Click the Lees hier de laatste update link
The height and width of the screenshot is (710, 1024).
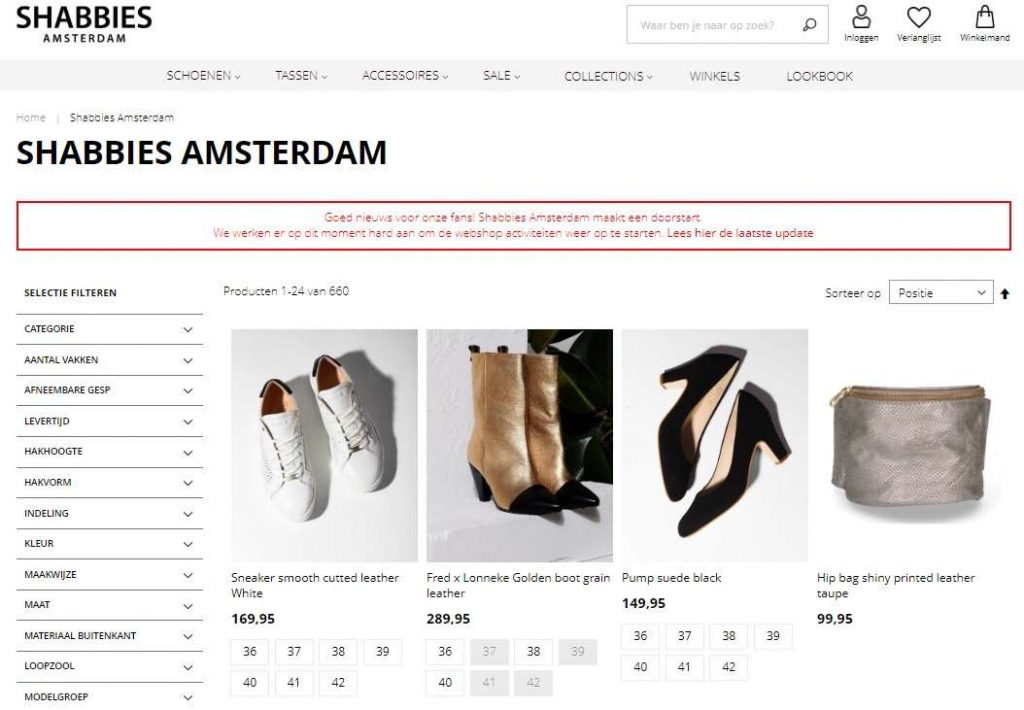click(740, 233)
